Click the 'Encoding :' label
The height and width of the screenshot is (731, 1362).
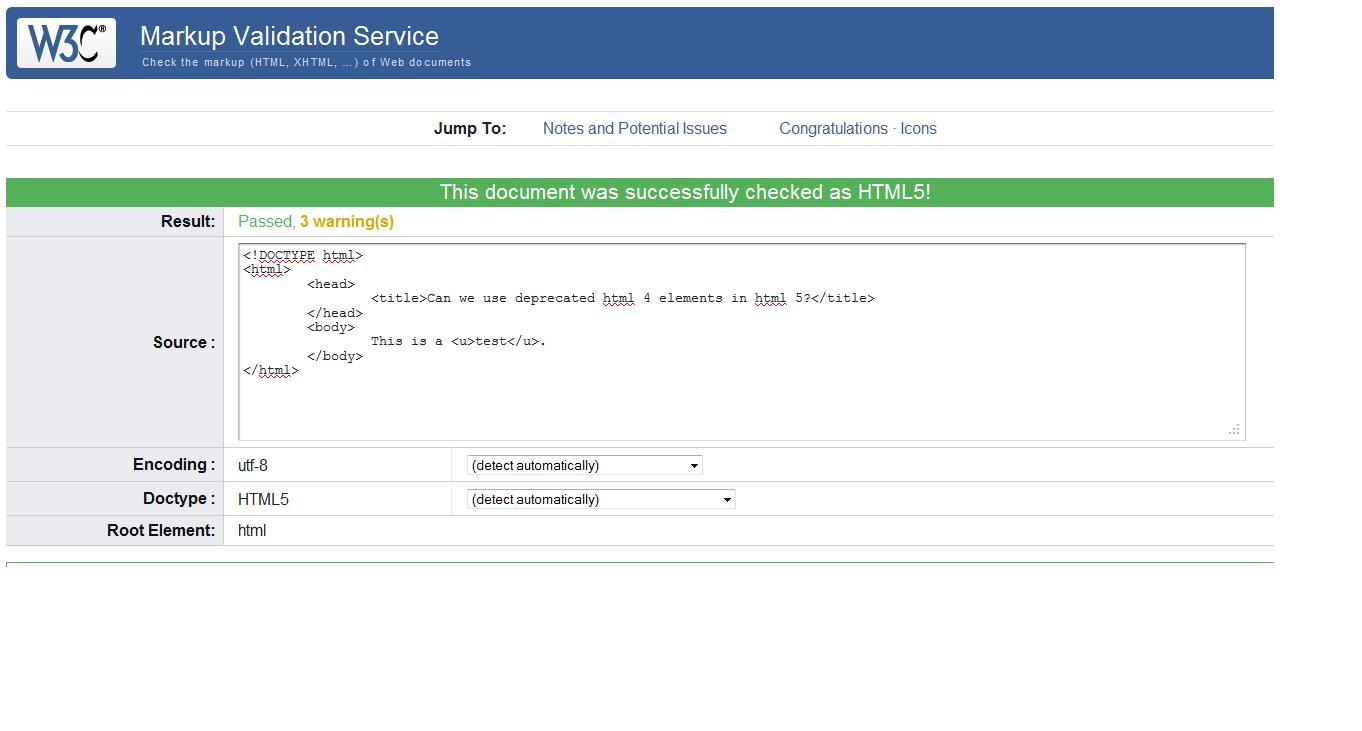click(x=174, y=464)
